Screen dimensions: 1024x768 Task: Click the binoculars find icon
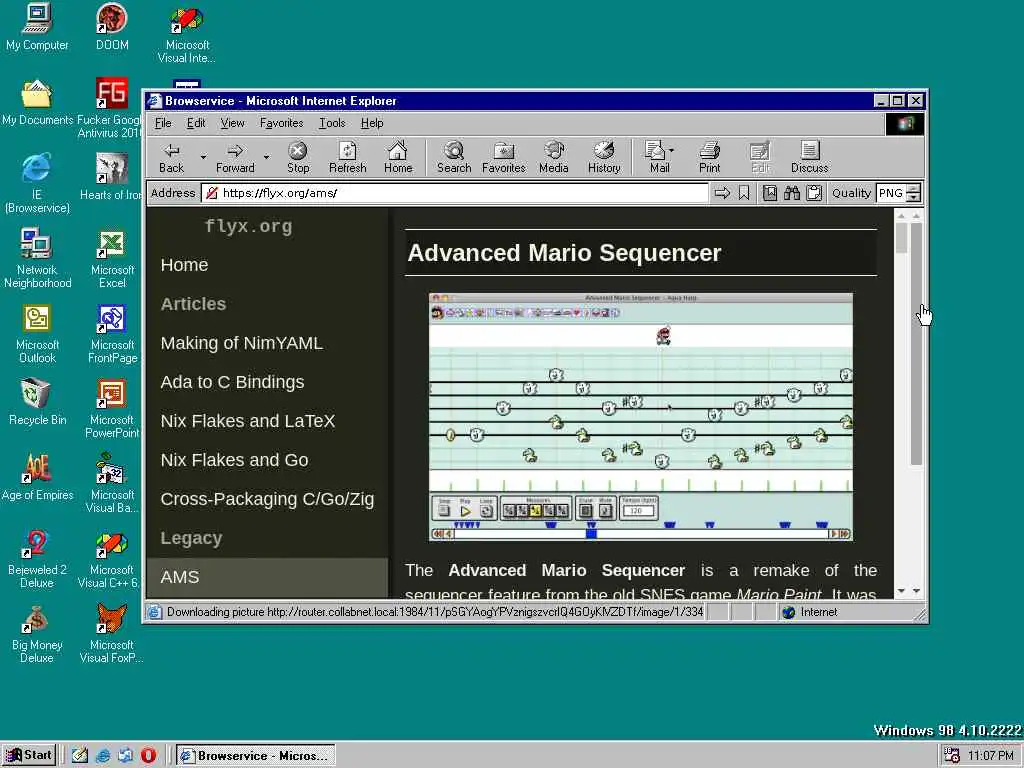click(792, 193)
